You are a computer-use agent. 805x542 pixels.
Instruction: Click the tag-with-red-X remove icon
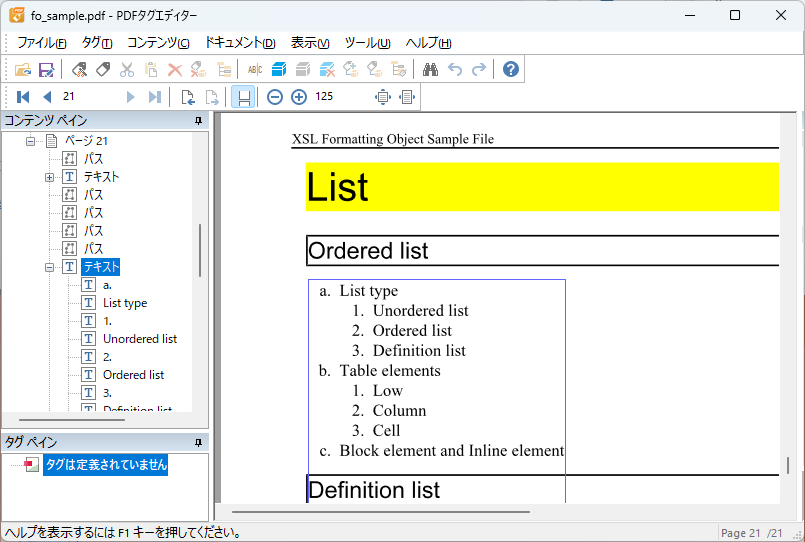tap(199, 69)
